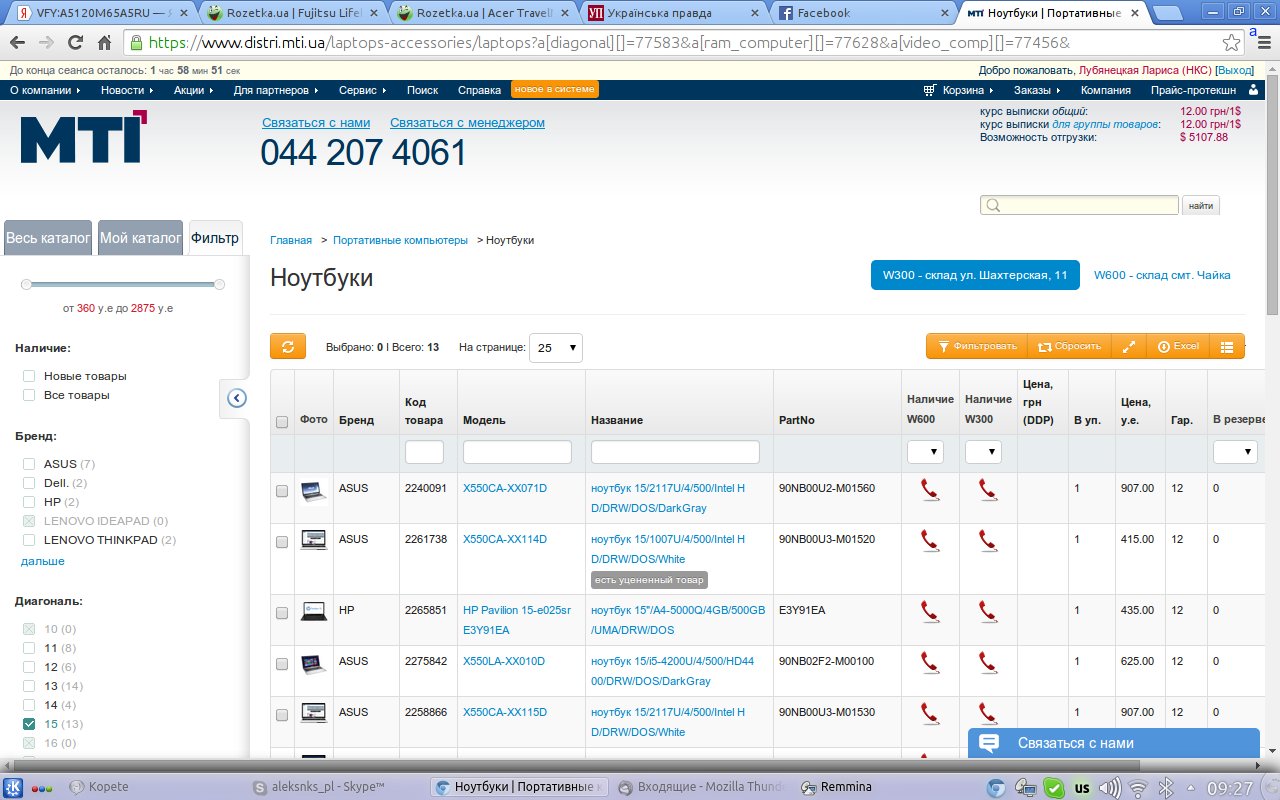
Task: Switch to the 'Весь каталог' tab
Action: click(48, 238)
